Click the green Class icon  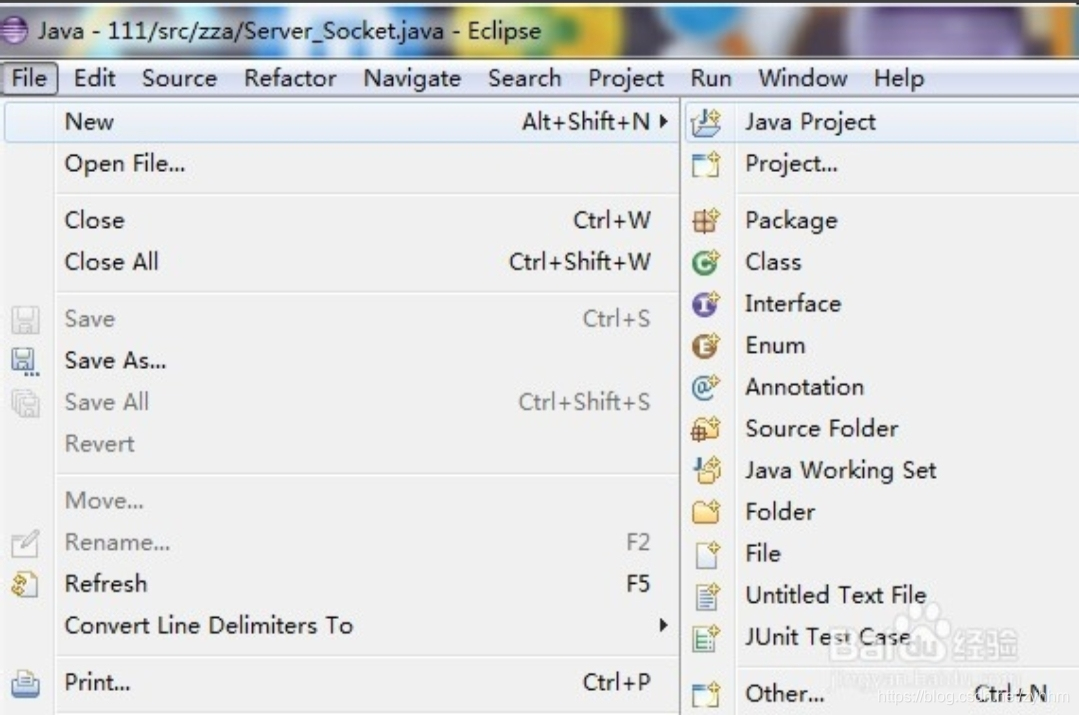705,262
